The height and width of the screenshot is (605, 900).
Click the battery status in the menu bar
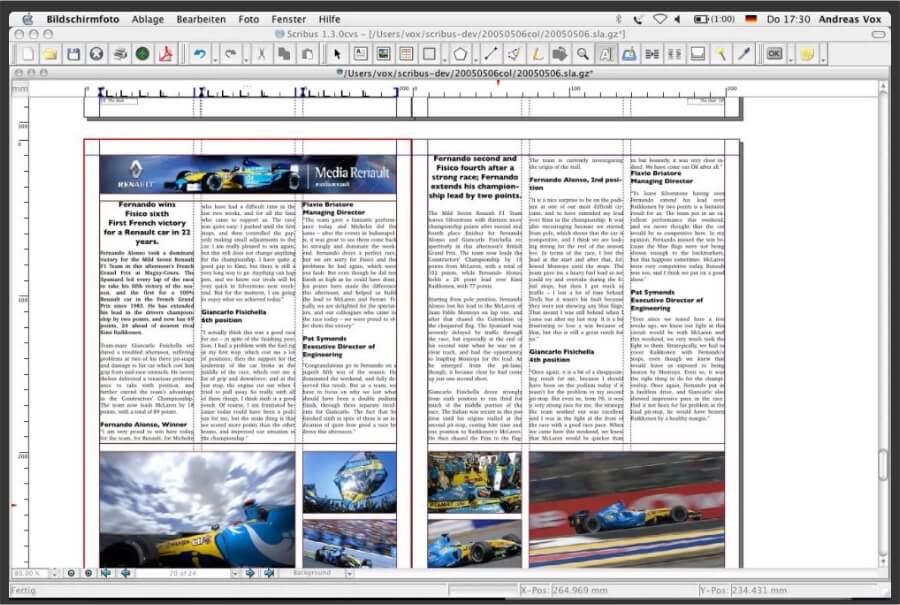pyautogui.click(x=714, y=20)
